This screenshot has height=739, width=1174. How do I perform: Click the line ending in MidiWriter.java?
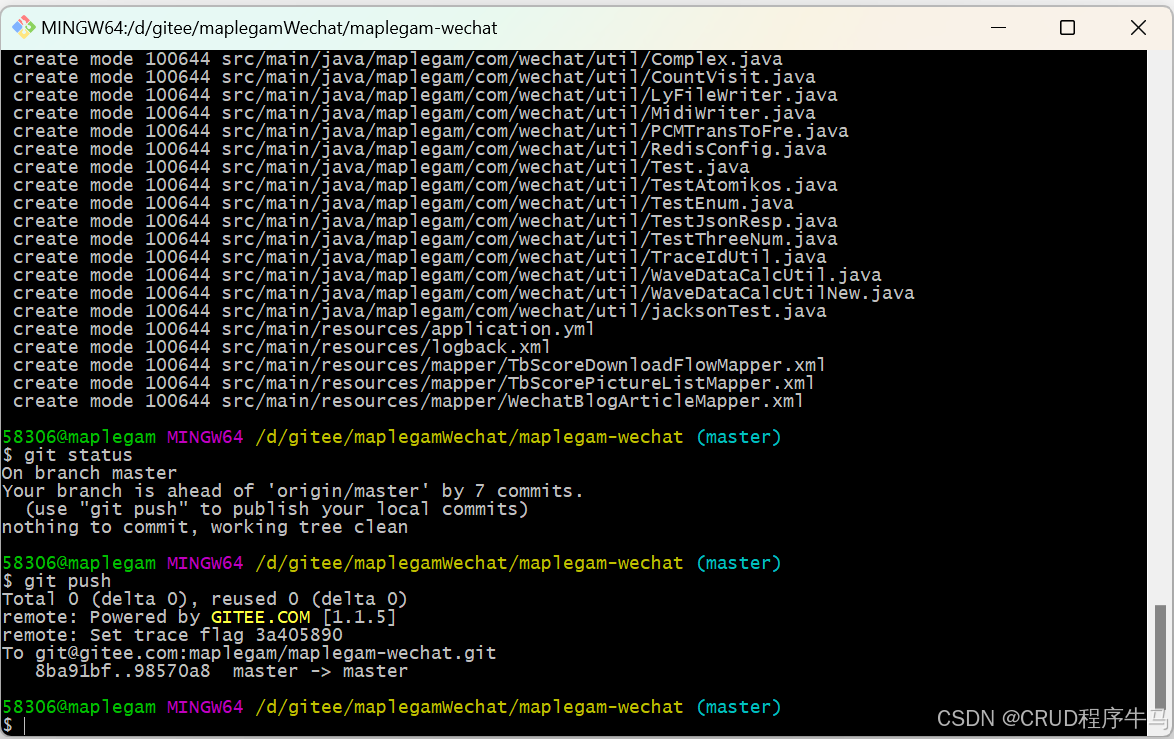click(x=414, y=113)
